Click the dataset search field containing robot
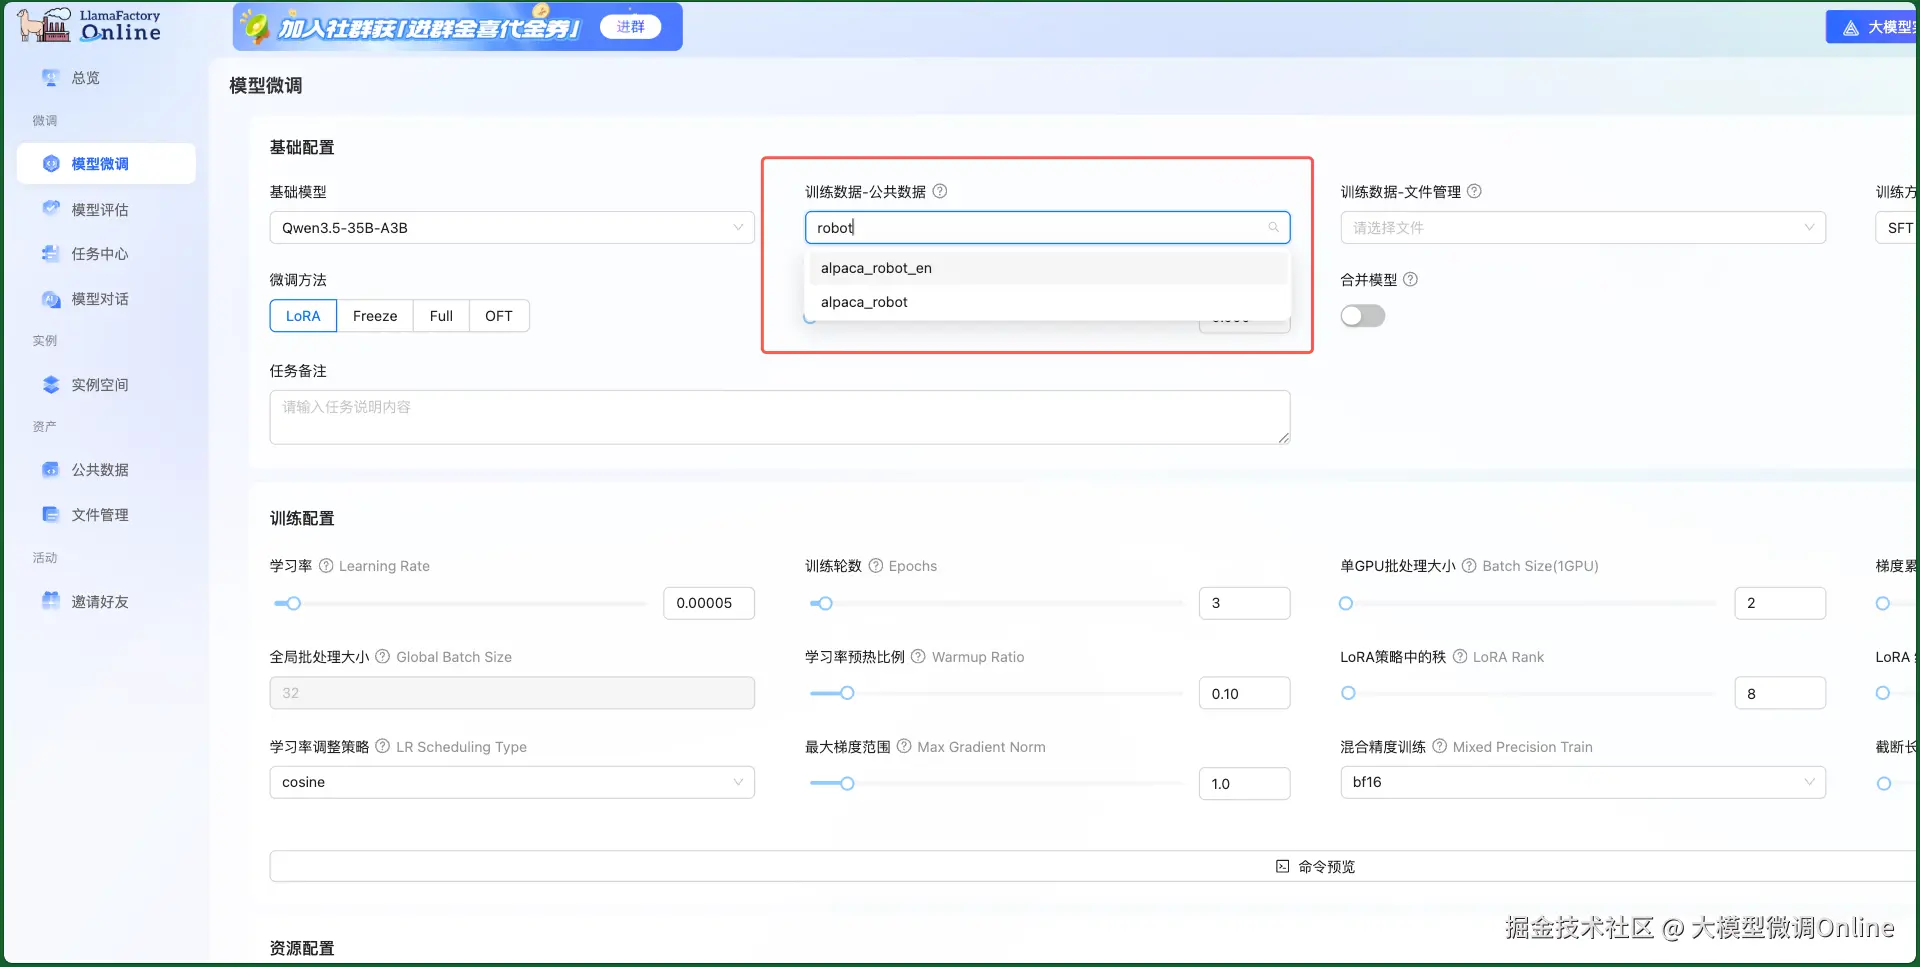Image resolution: width=1920 pixels, height=967 pixels. pyautogui.click(x=1048, y=228)
